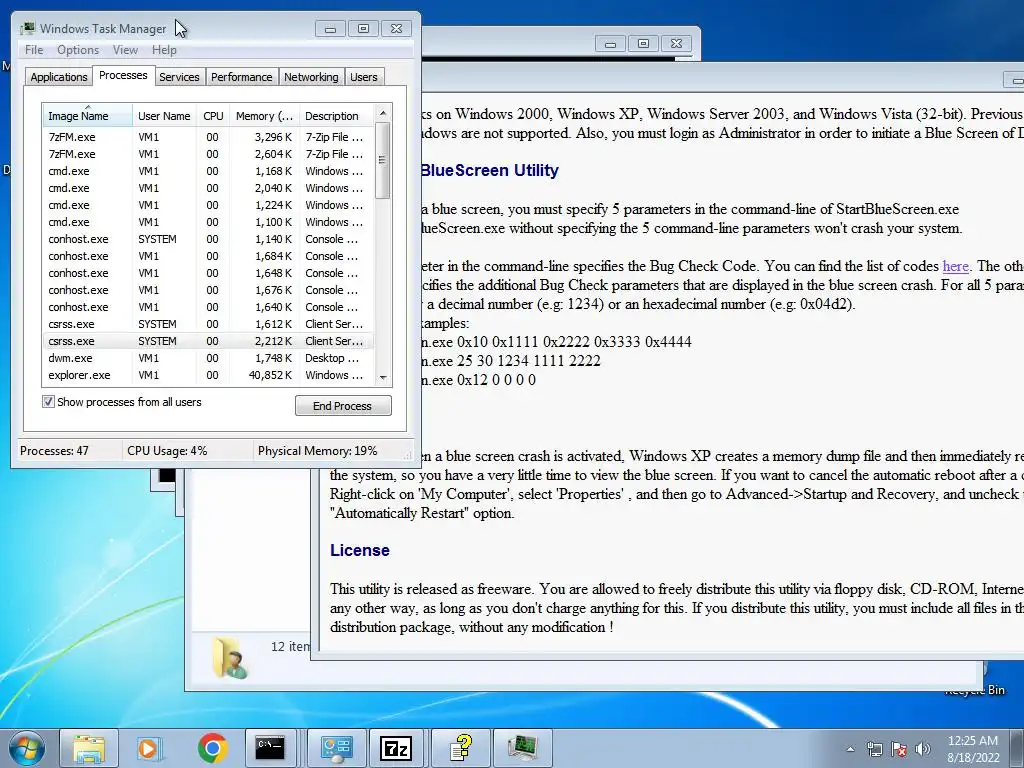Screen dimensions: 1024x768
Task: Select the conhost.exe row with 1,676 K
Action: 208,290
